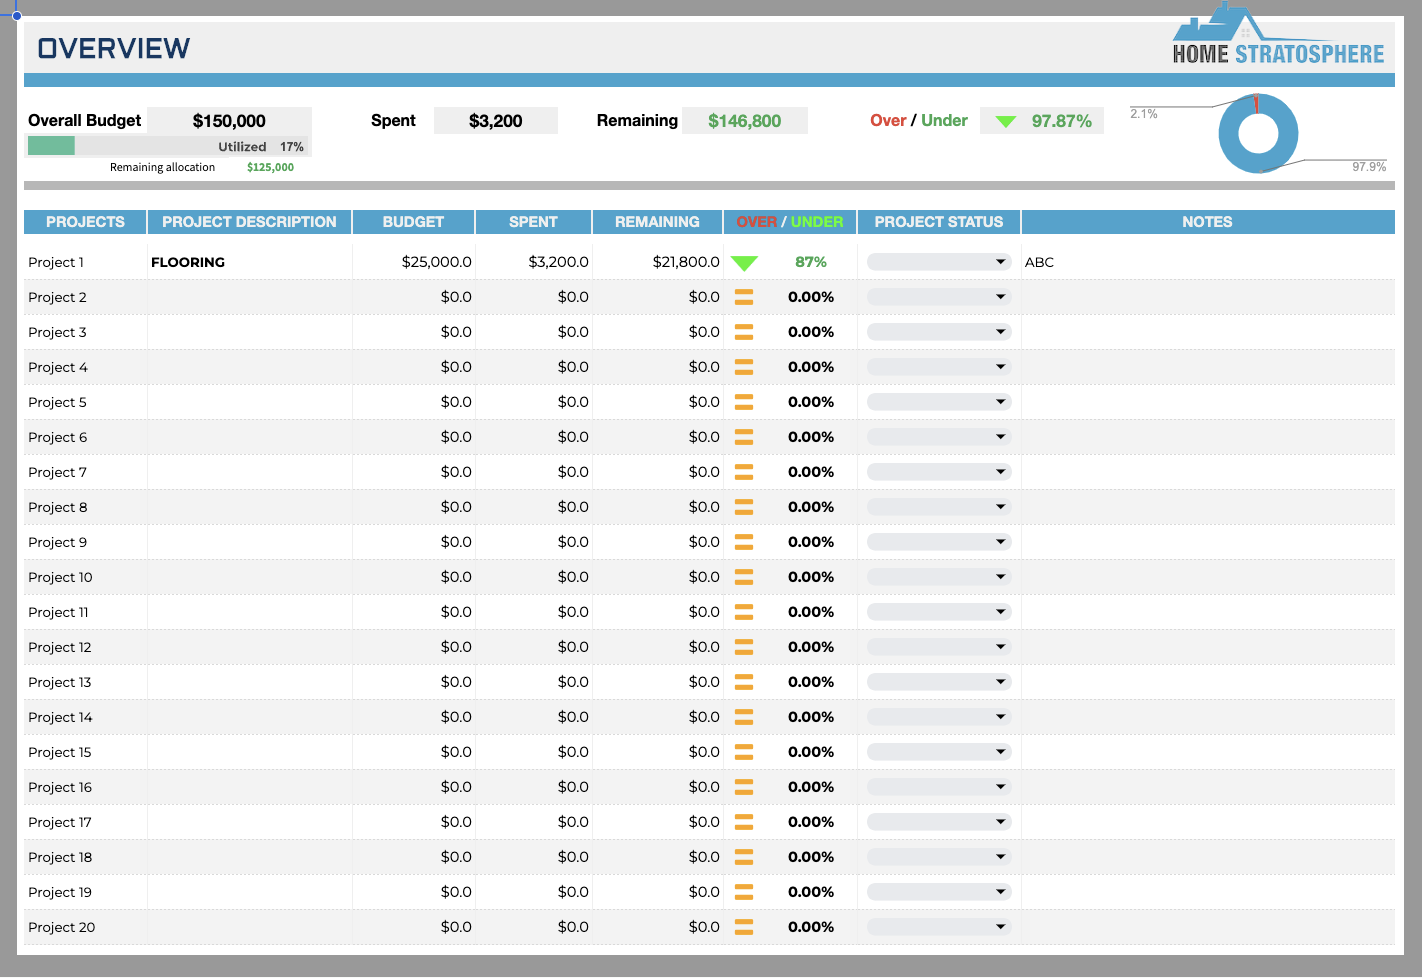
Task: Select the PROJECT STATUS column header
Action: click(x=939, y=222)
